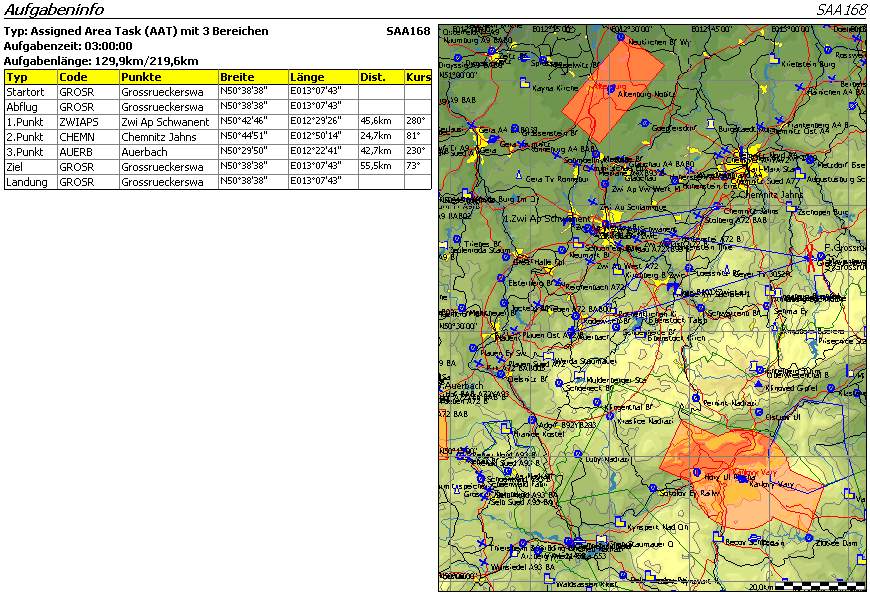Click the Kurs column header
Screen dimensions: 870x596
click(418, 77)
